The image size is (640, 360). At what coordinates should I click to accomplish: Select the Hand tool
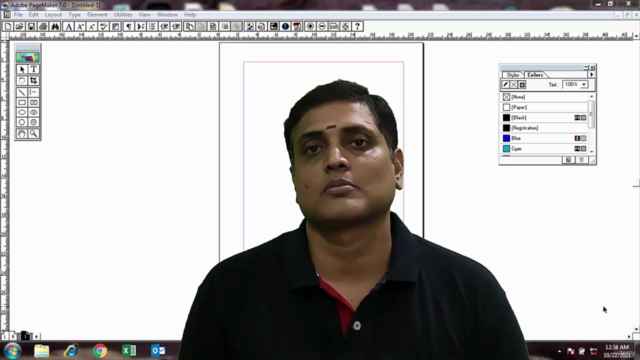pos(22,133)
